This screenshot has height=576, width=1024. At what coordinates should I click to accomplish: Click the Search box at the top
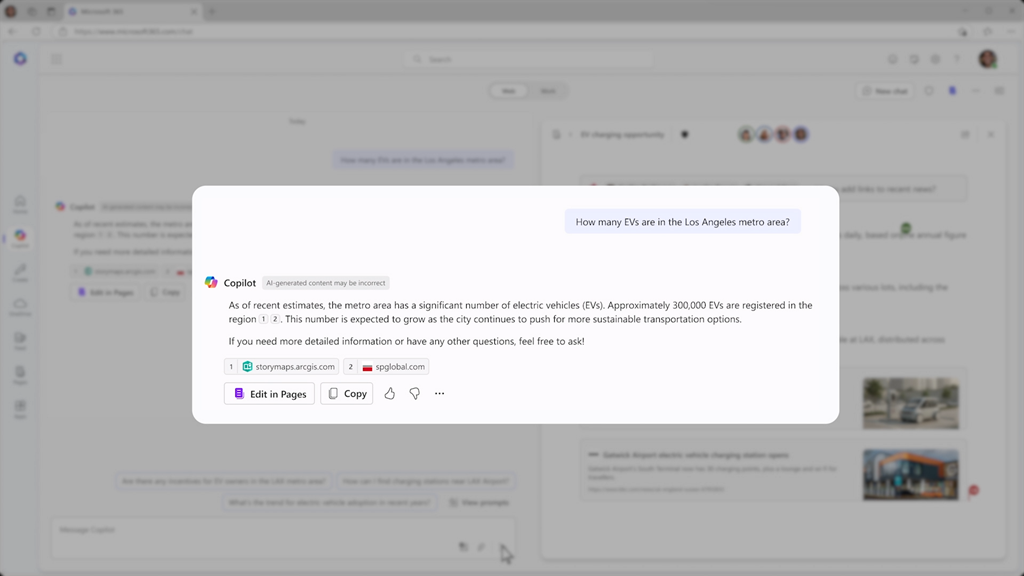(x=528, y=59)
